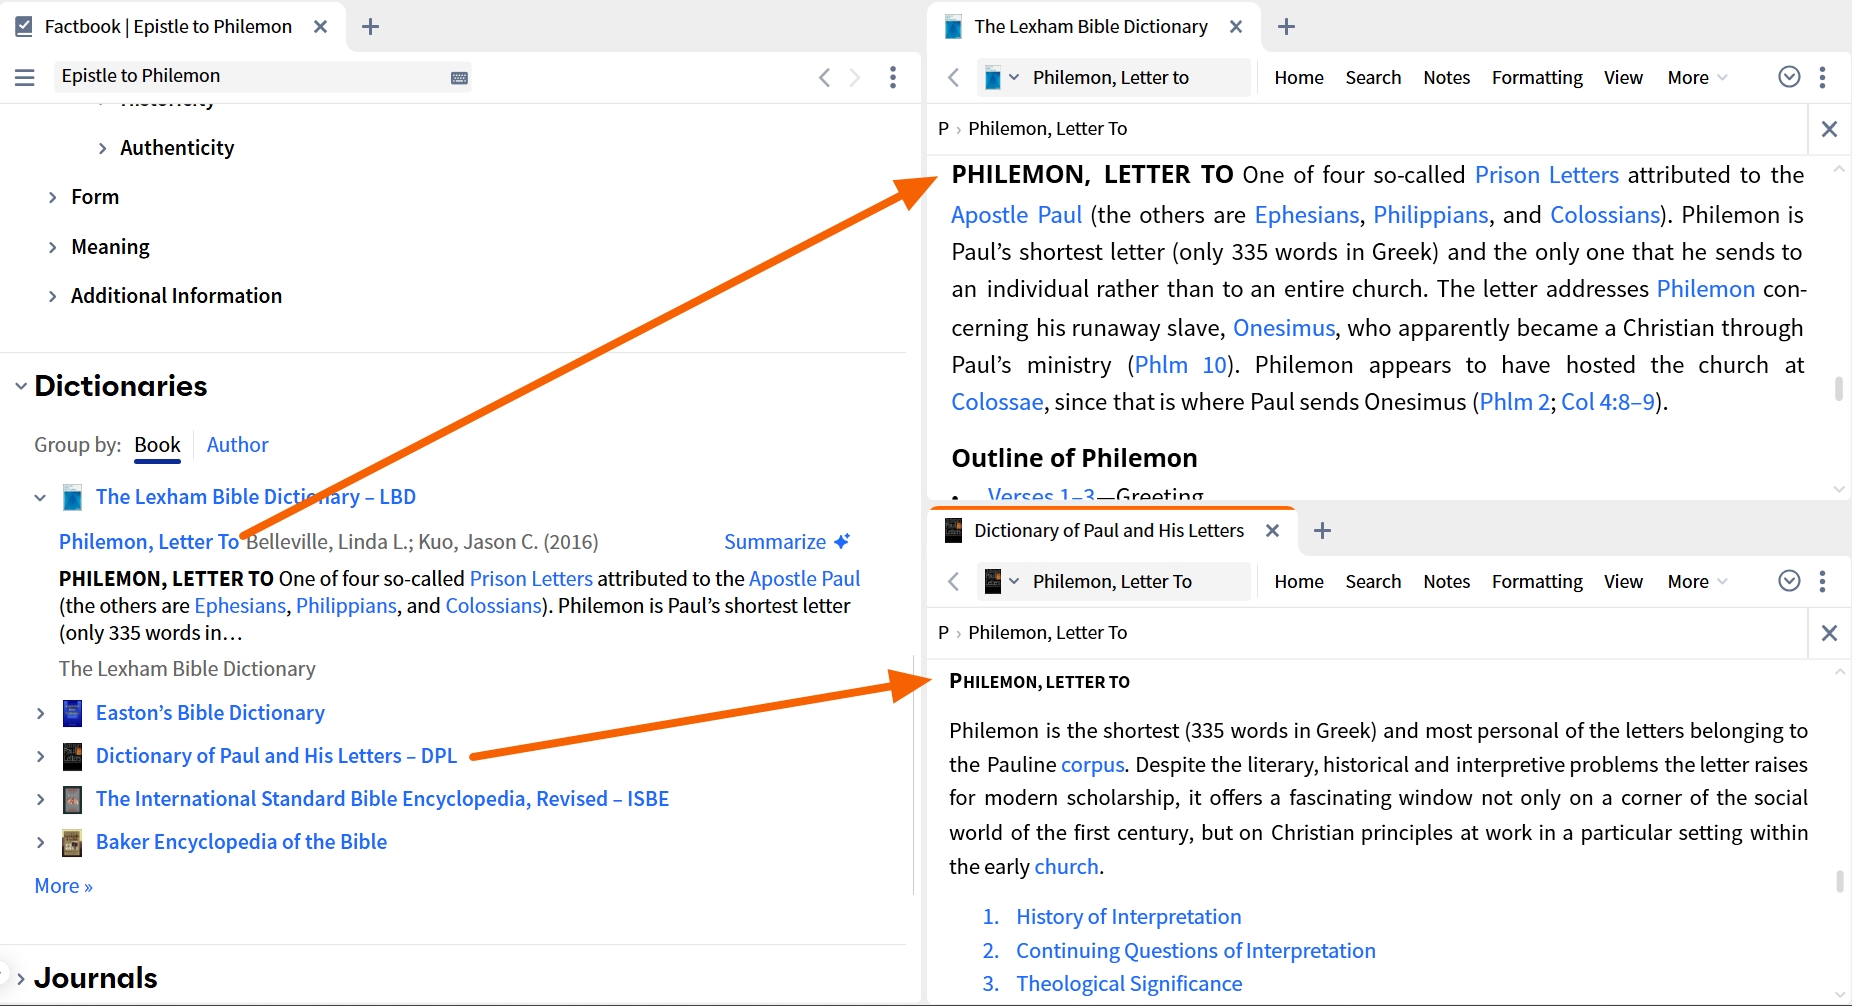The image size is (1852, 1006).
Task: Click Baker Encyclopedia cover icon
Action: click(73, 842)
